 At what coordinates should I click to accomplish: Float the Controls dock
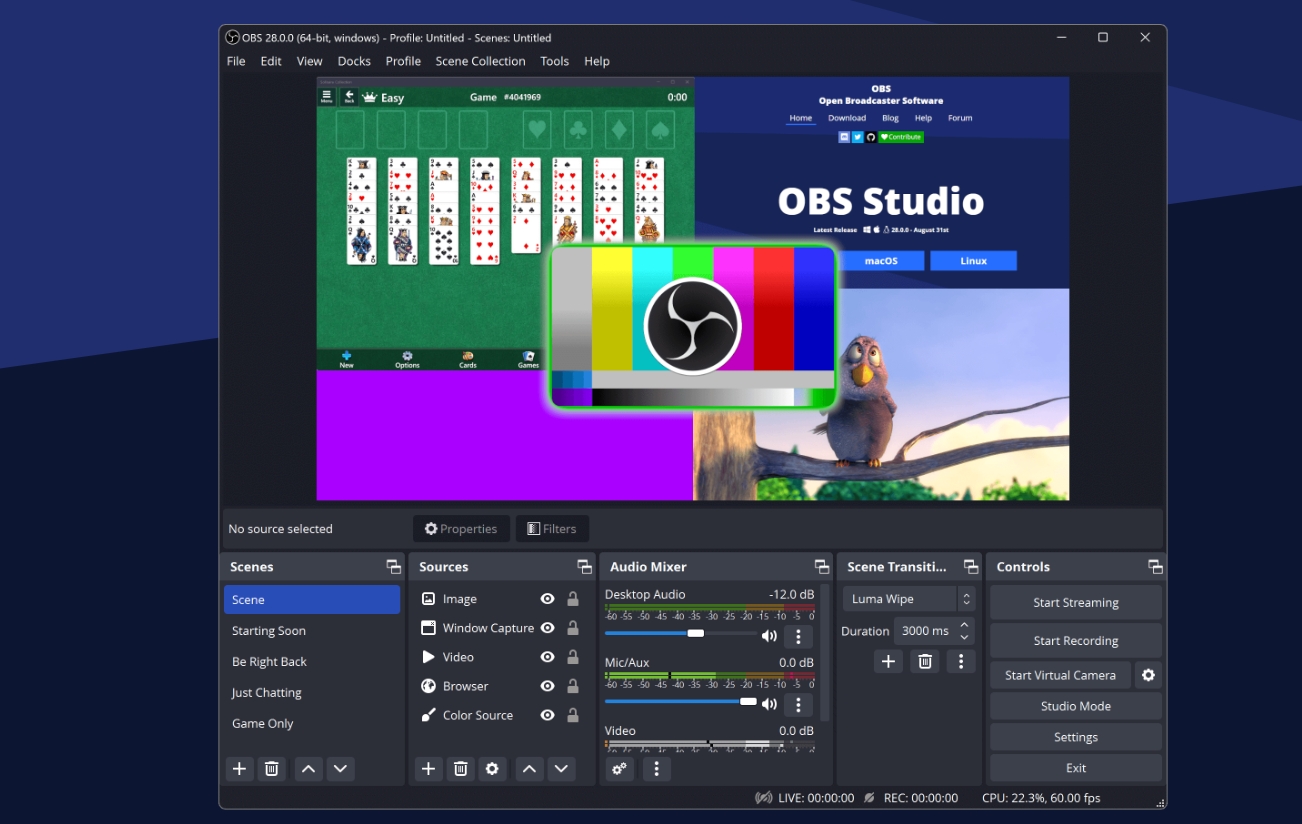pyautogui.click(x=1155, y=567)
